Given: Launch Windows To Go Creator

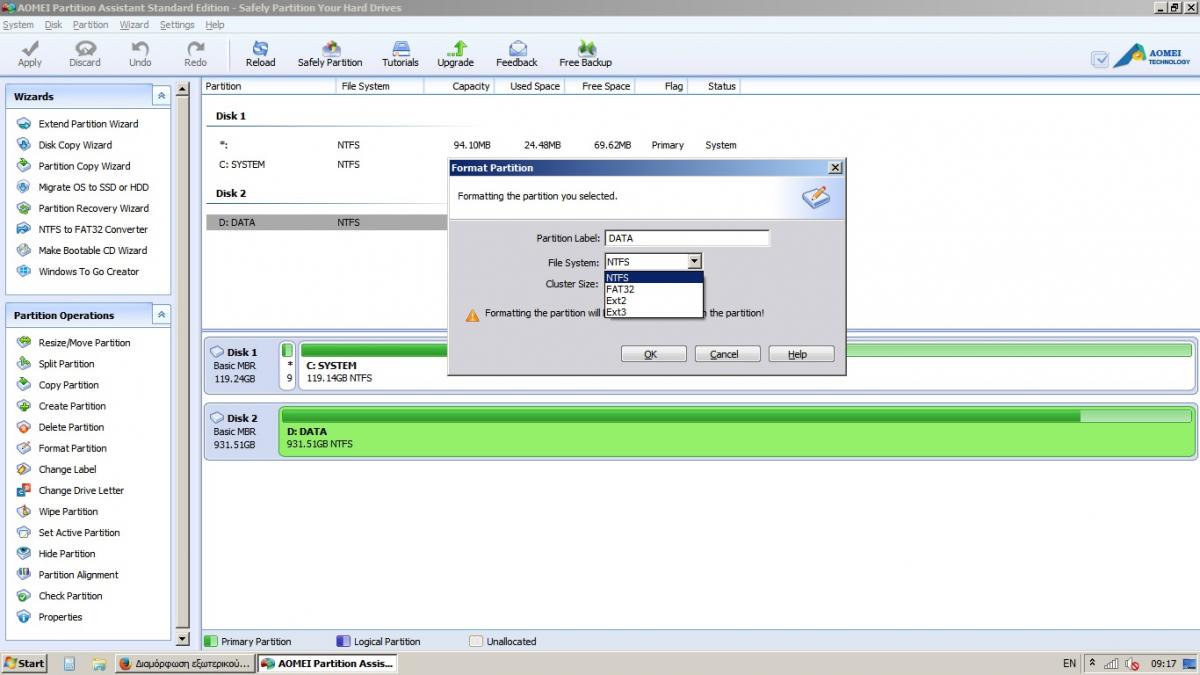Looking at the screenshot, I should pos(89,271).
